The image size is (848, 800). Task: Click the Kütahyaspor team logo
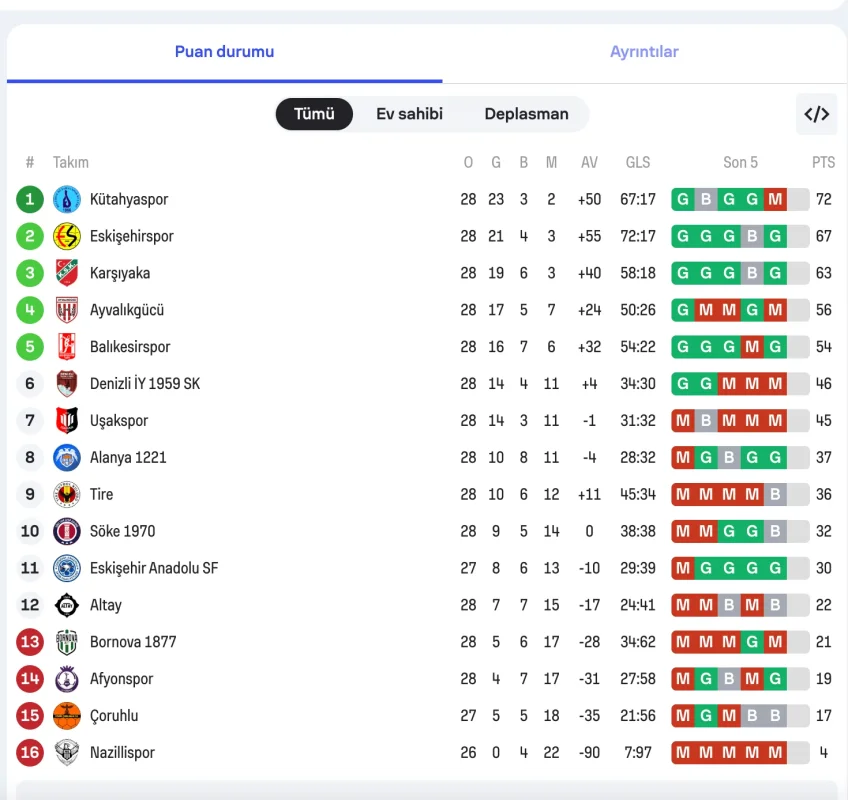click(x=67, y=199)
